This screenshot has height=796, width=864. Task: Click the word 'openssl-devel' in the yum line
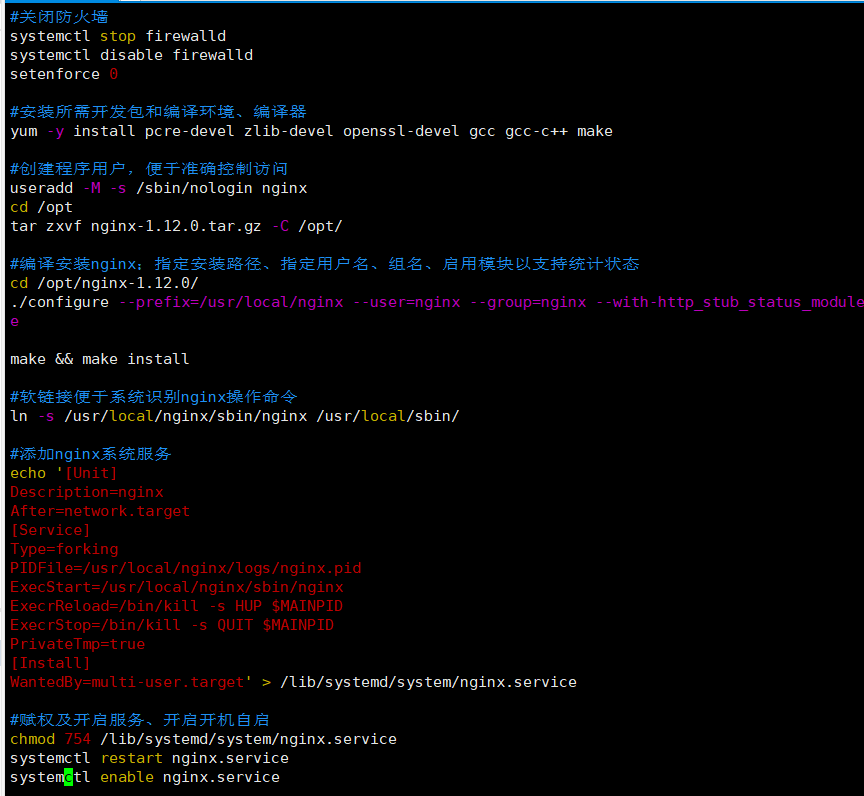[401, 131]
